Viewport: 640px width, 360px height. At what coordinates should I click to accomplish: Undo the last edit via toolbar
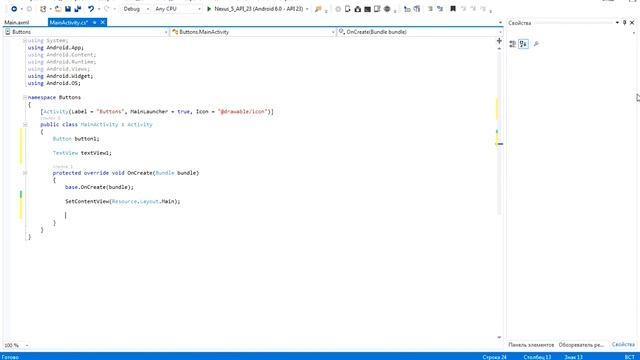click(x=91, y=9)
